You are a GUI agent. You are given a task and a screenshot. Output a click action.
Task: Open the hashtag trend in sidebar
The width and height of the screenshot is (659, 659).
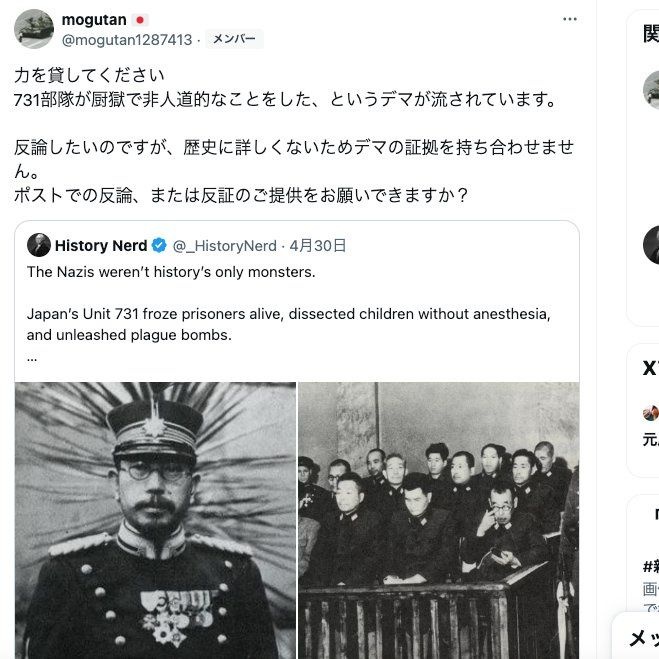[651, 567]
